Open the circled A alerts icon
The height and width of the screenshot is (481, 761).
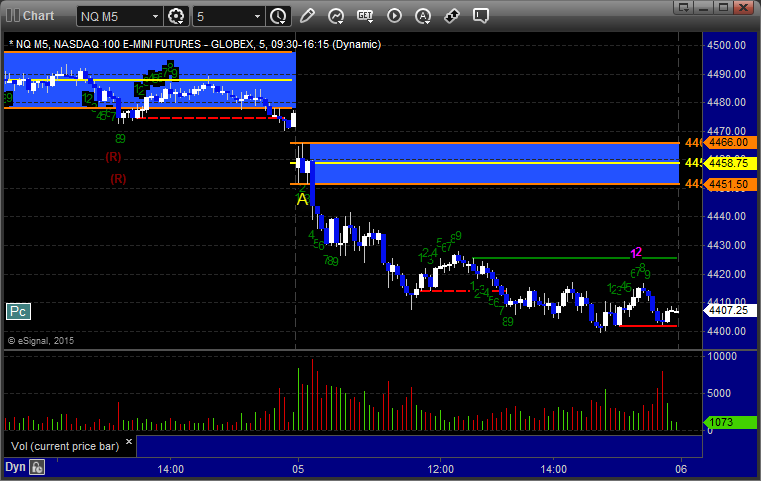423,16
